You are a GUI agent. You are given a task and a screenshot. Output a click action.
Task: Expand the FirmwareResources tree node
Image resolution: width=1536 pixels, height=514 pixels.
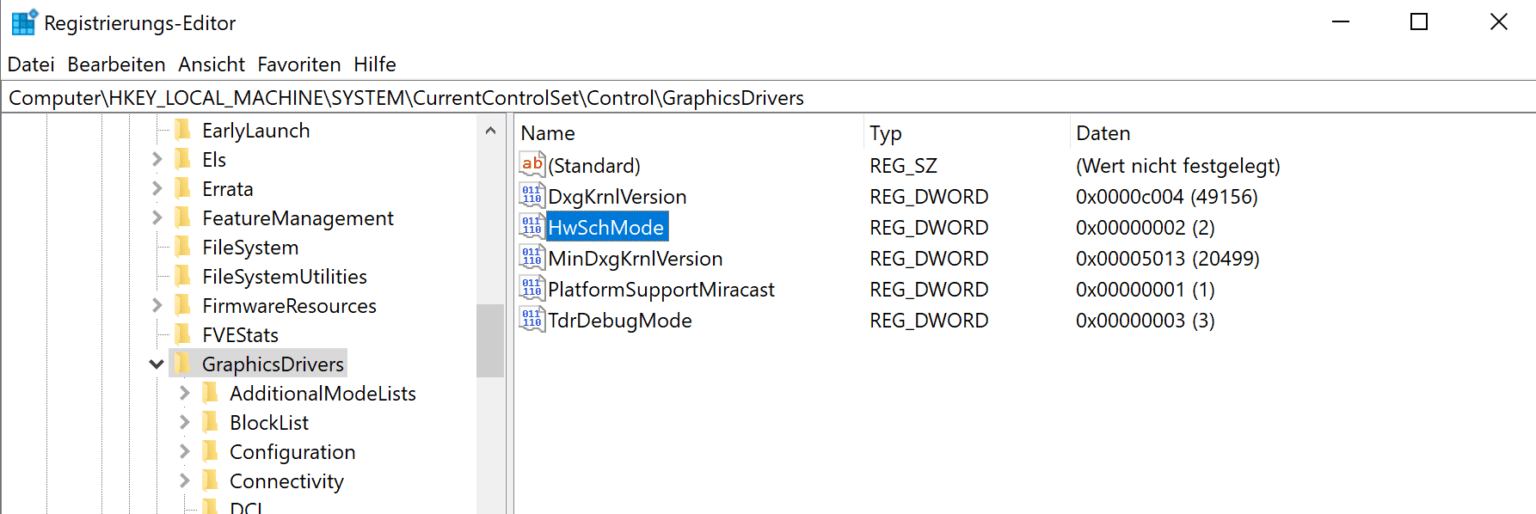(x=157, y=305)
